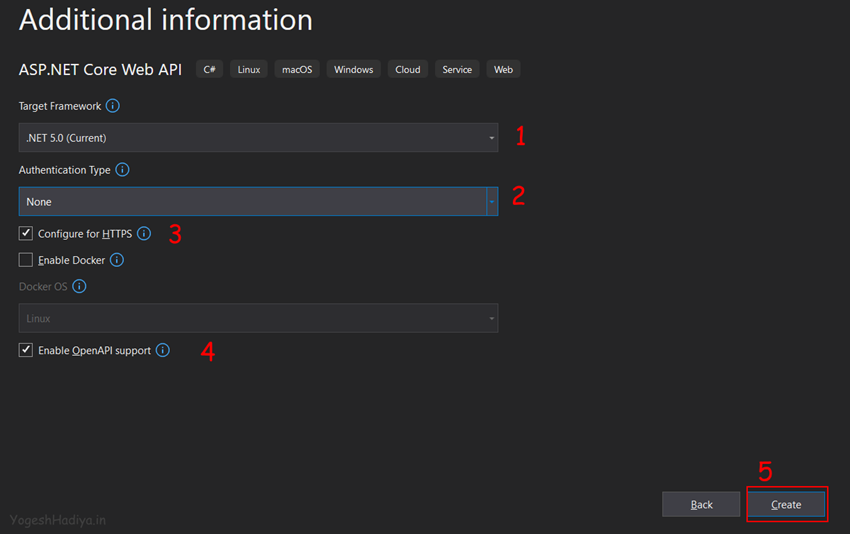Click info icon next to Configure for HTTPS
This screenshot has height=534, width=850.
144,234
